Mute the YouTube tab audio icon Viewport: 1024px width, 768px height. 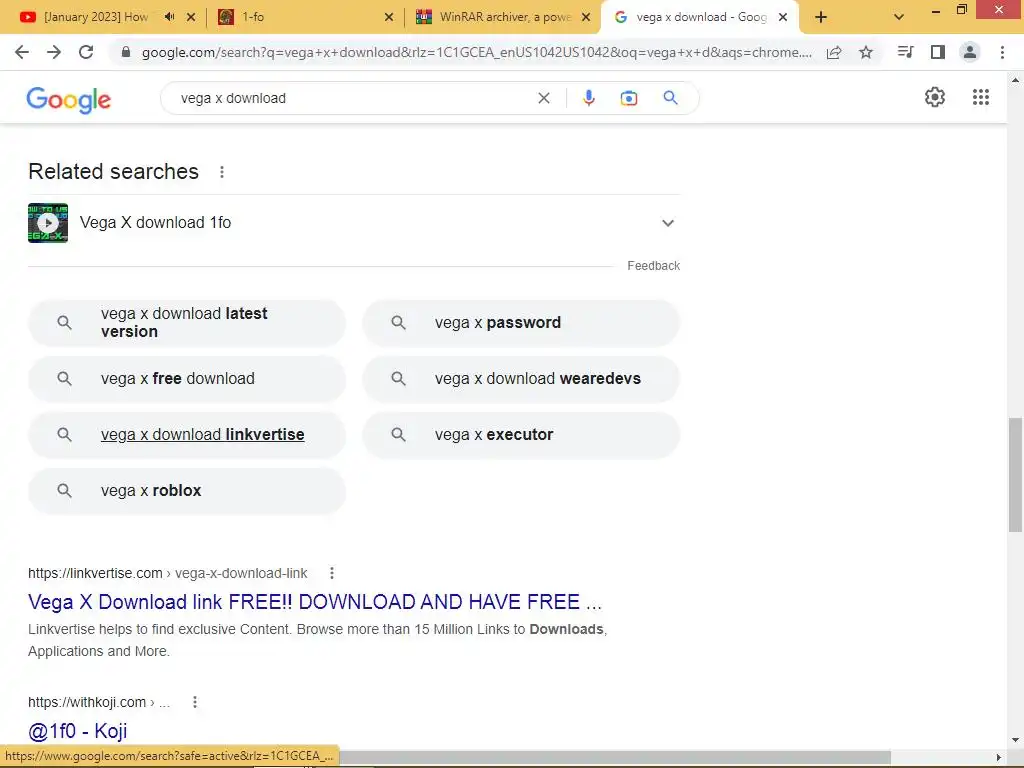[x=170, y=17]
